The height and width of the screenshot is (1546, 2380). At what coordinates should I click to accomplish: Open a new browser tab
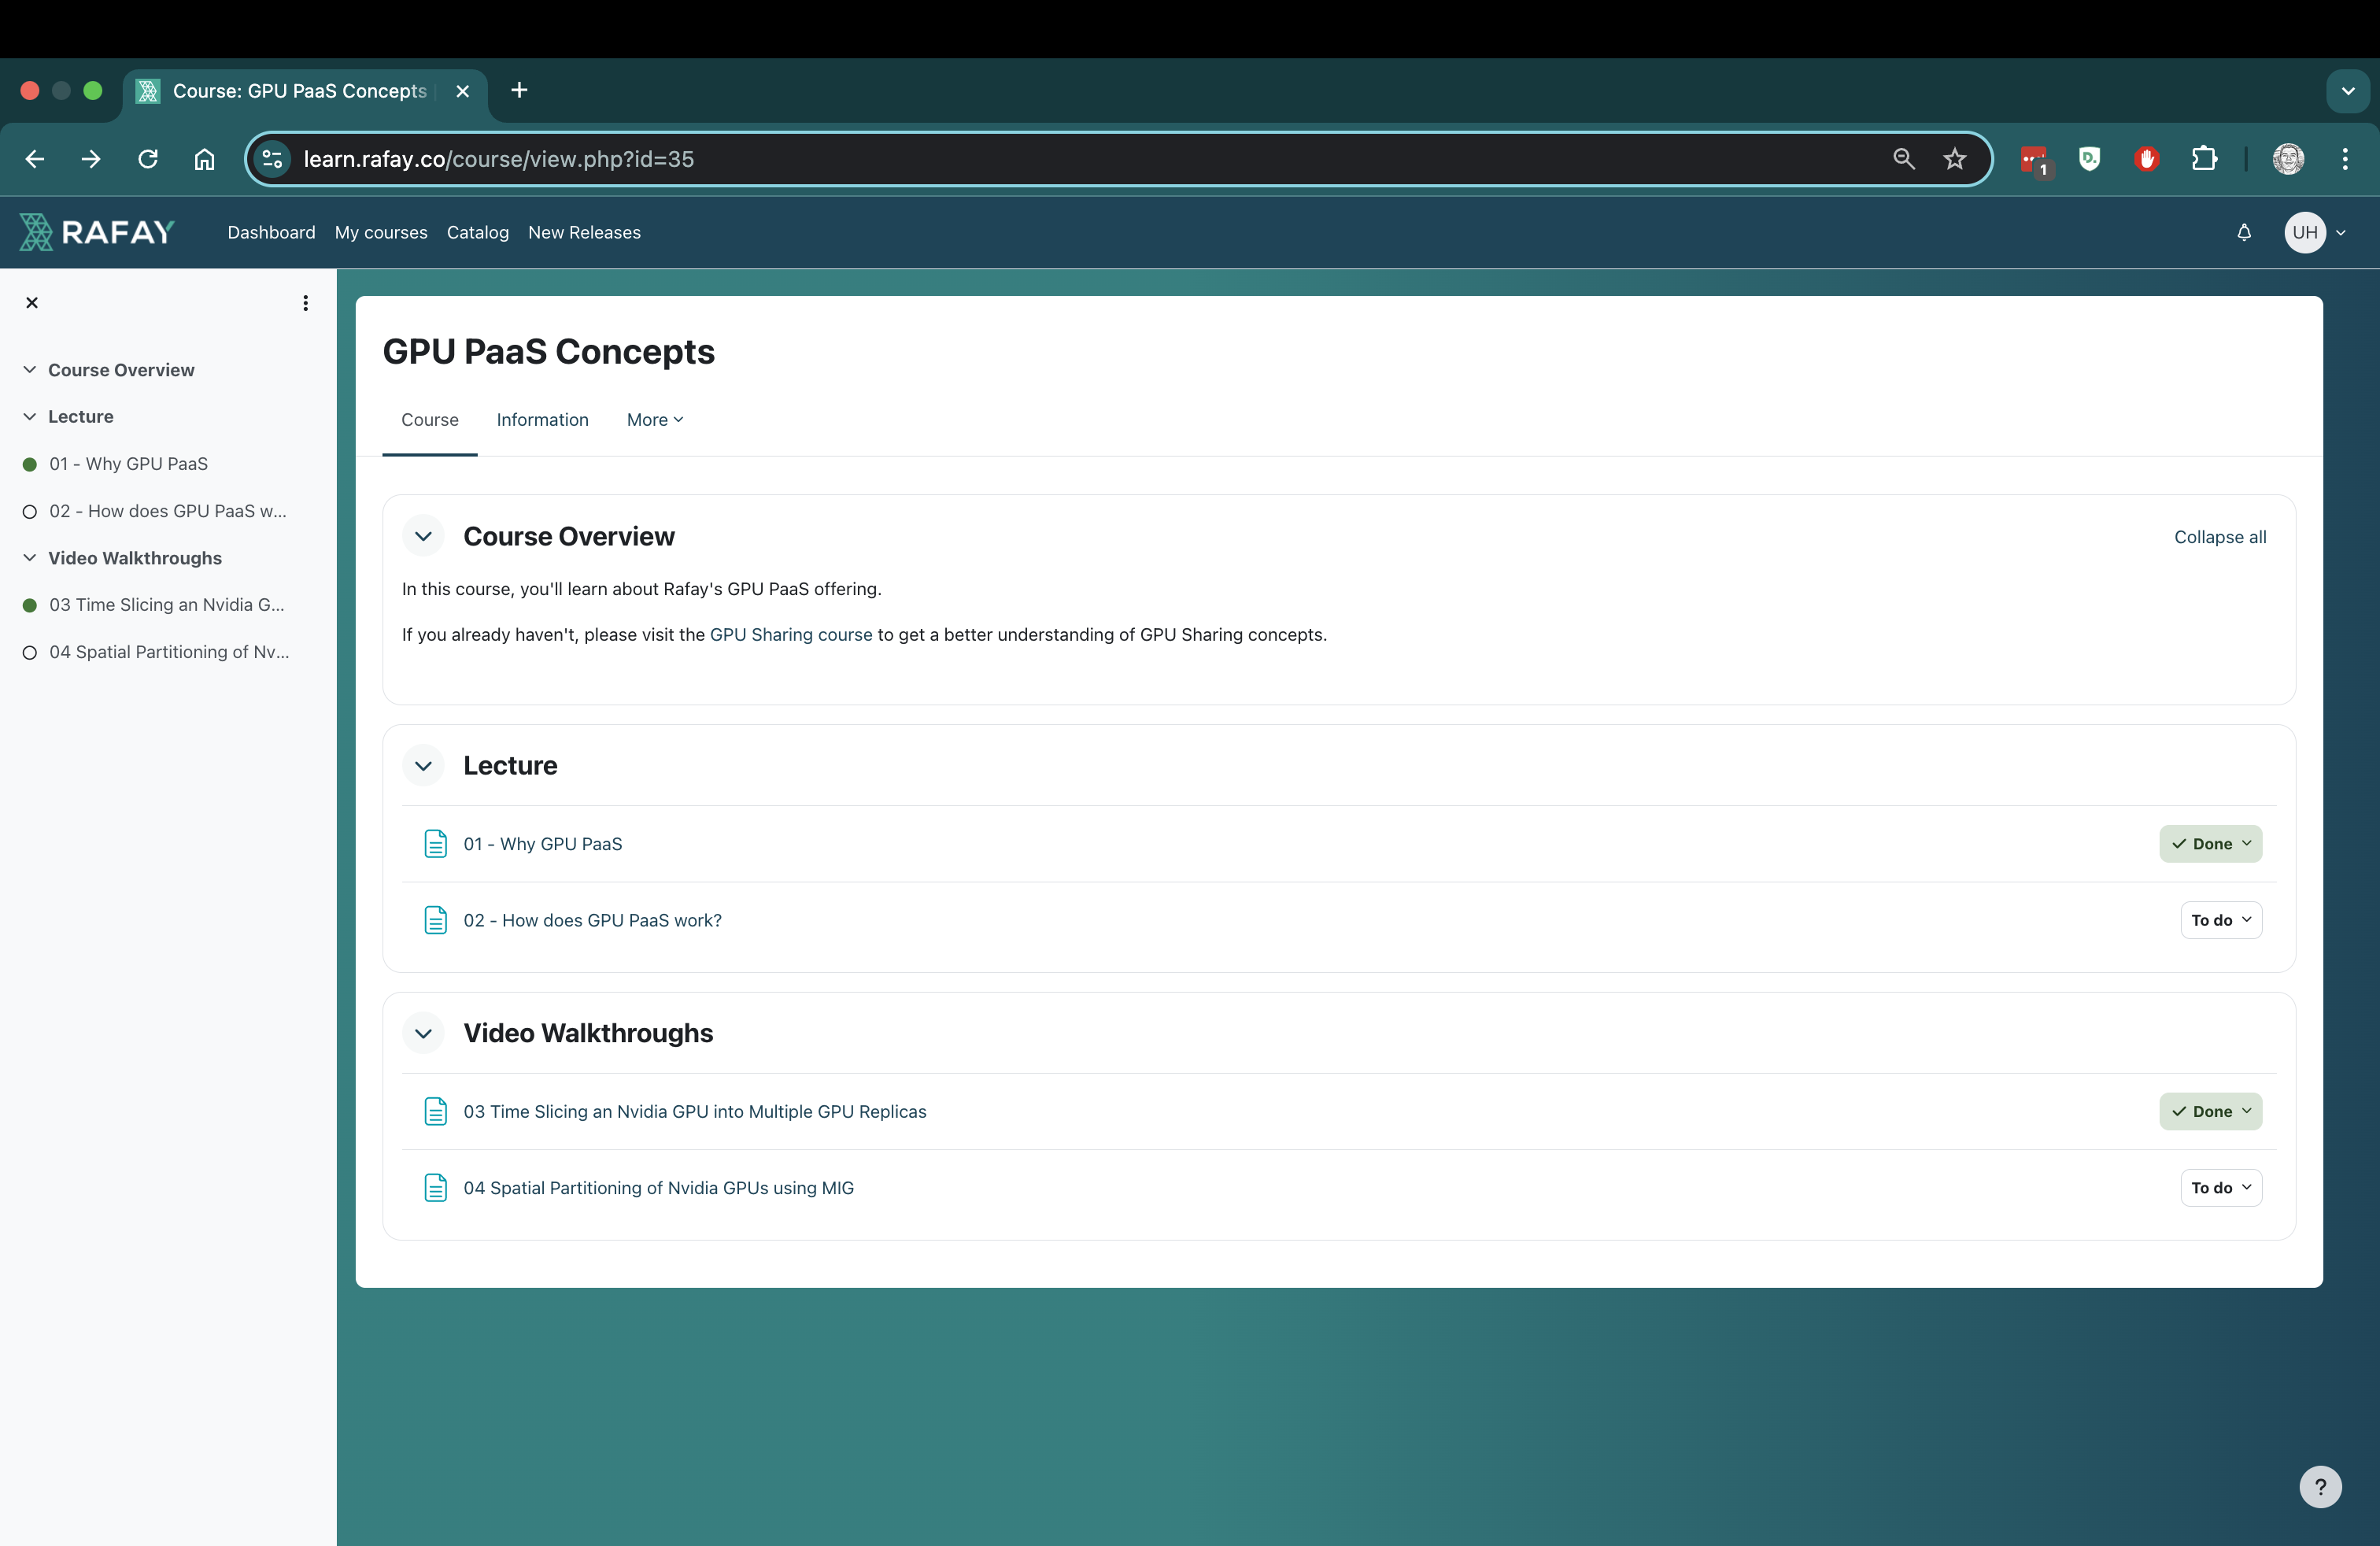point(519,90)
